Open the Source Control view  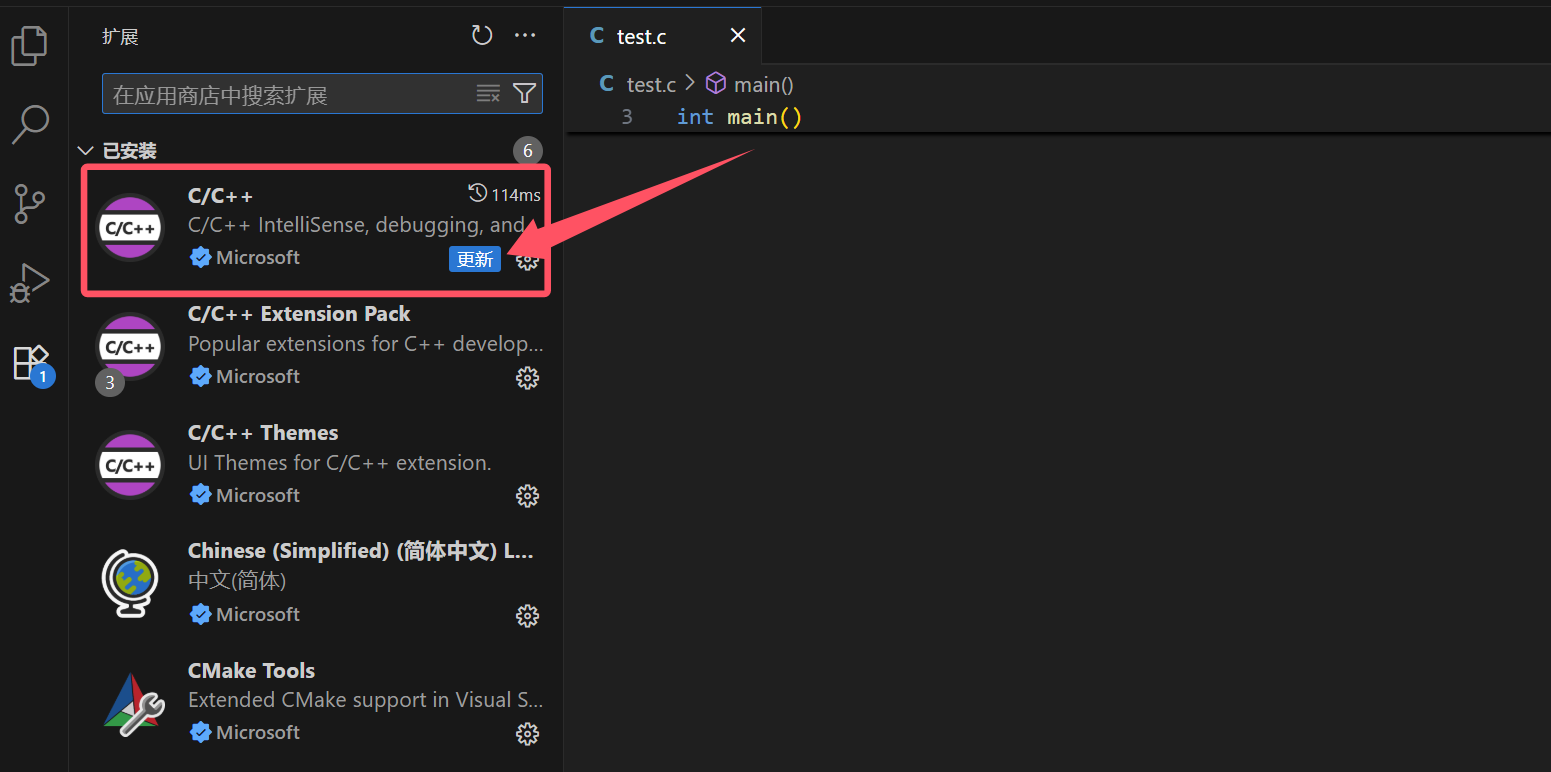[x=29, y=203]
